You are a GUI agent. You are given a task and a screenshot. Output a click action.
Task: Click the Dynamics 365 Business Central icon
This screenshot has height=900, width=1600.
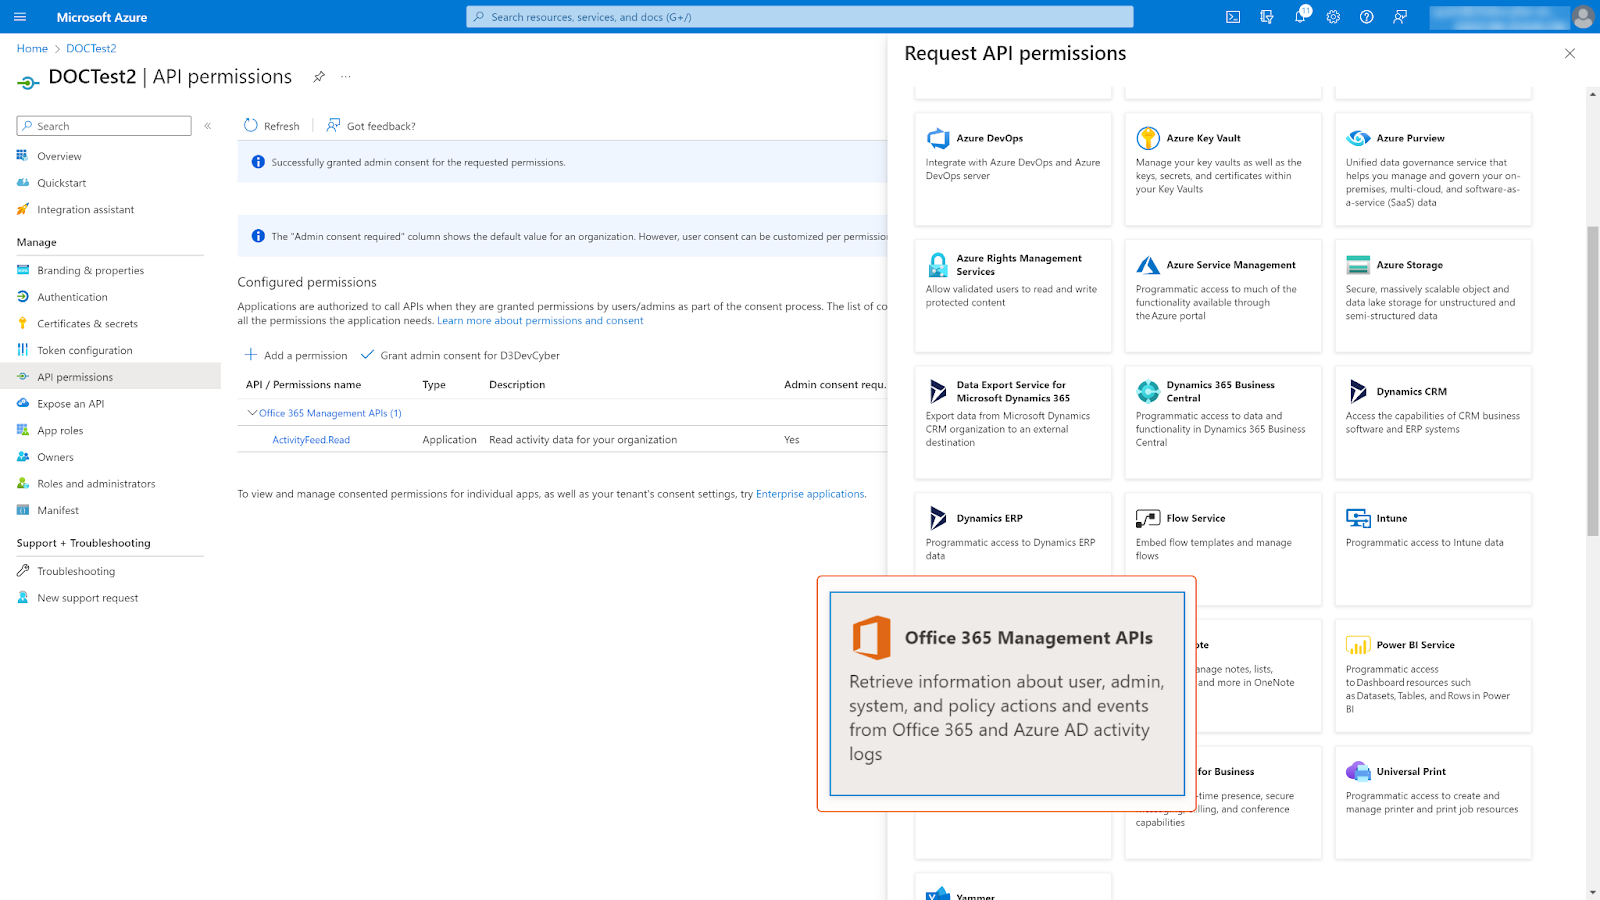tap(1148, 391)
